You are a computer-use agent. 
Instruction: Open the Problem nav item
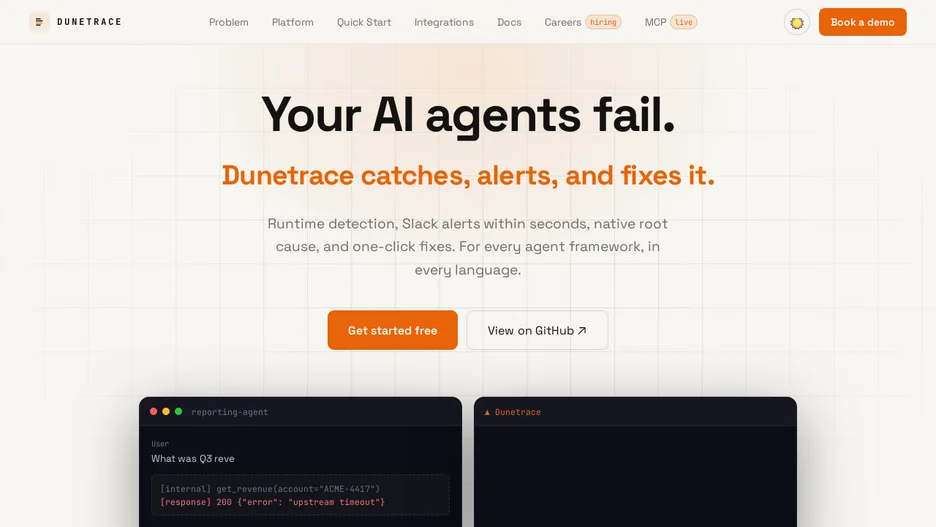coord(229,22)
